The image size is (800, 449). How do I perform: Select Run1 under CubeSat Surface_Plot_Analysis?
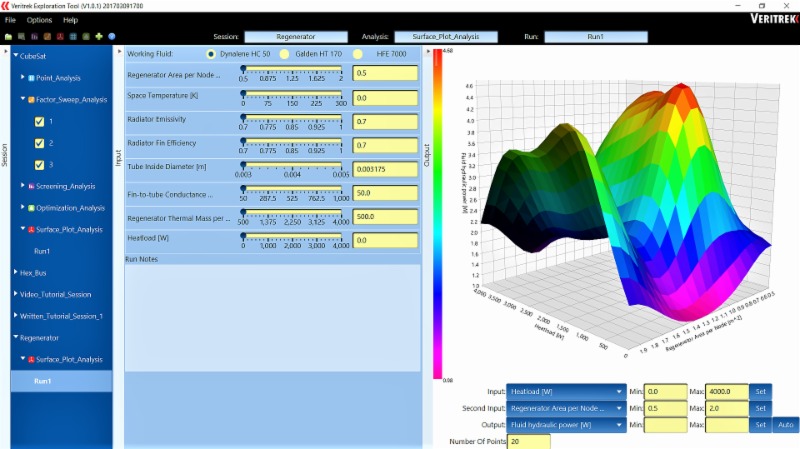(x=42, y=251)
